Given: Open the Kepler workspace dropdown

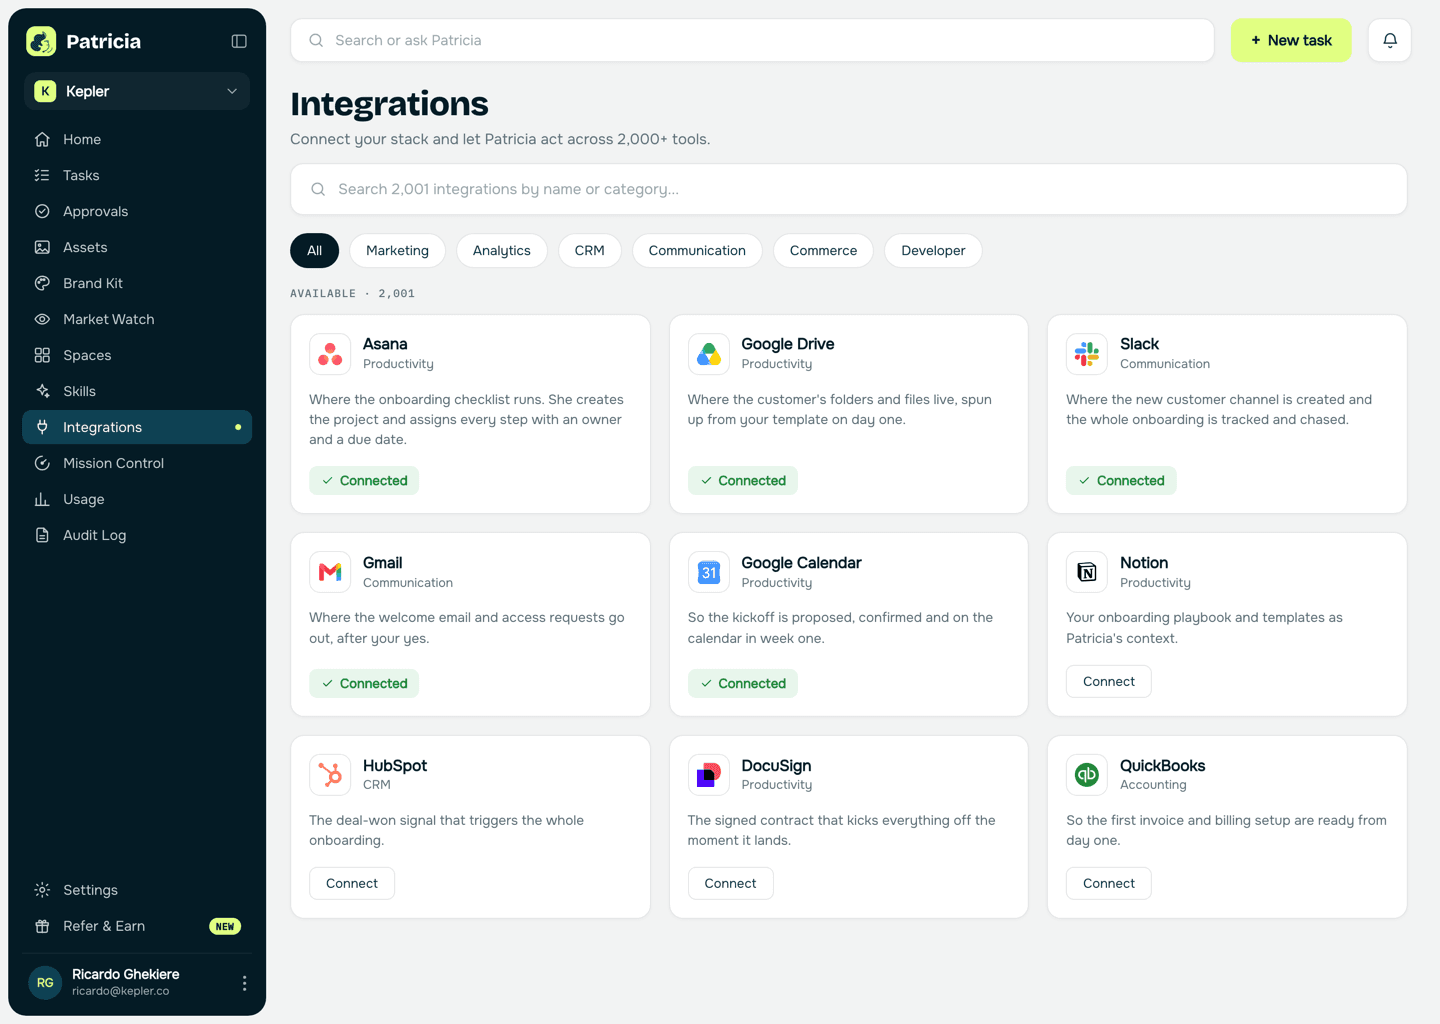Looking at the screenshot, I should (137, 91).
